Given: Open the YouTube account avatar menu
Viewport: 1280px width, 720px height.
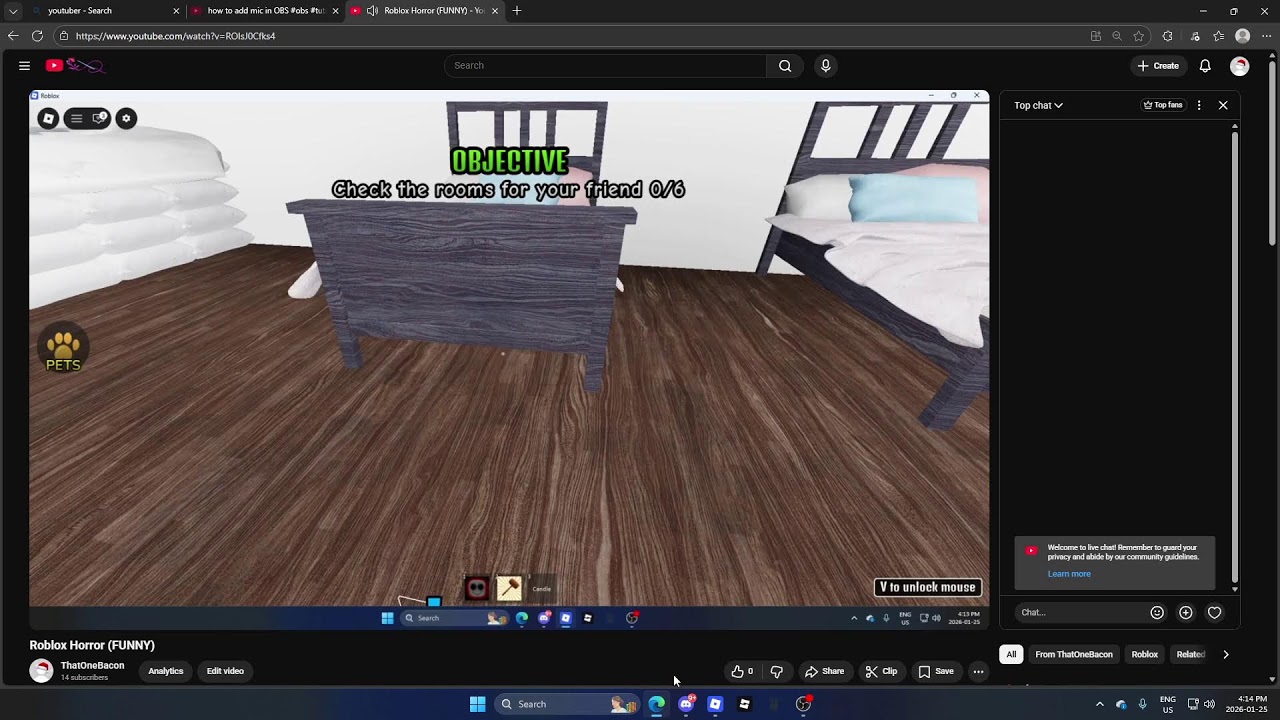Looking at the screenshot, I should (x=1240, y=66).
